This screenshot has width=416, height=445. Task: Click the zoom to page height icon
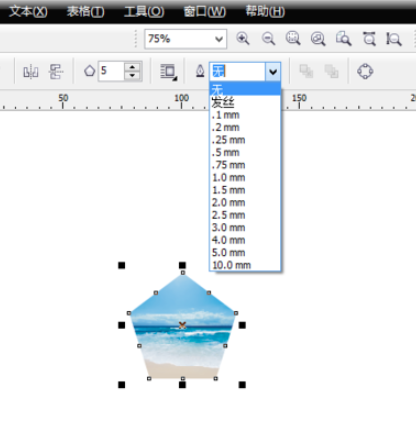pyautogui.click(x=394, y=39)
